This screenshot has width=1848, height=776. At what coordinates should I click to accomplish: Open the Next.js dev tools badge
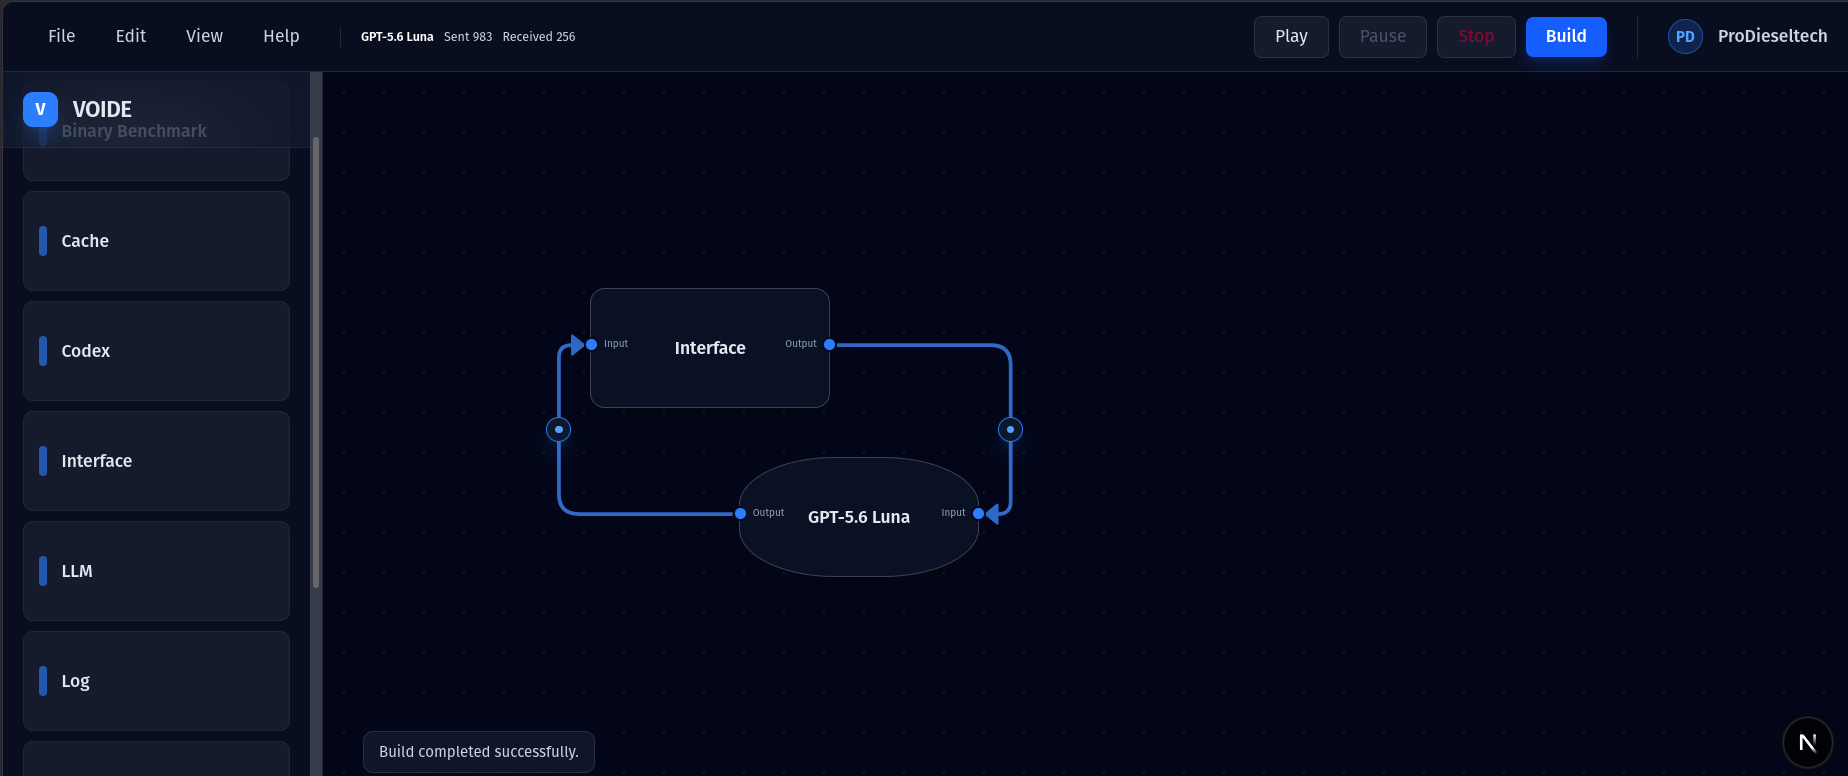point(1807,742)
